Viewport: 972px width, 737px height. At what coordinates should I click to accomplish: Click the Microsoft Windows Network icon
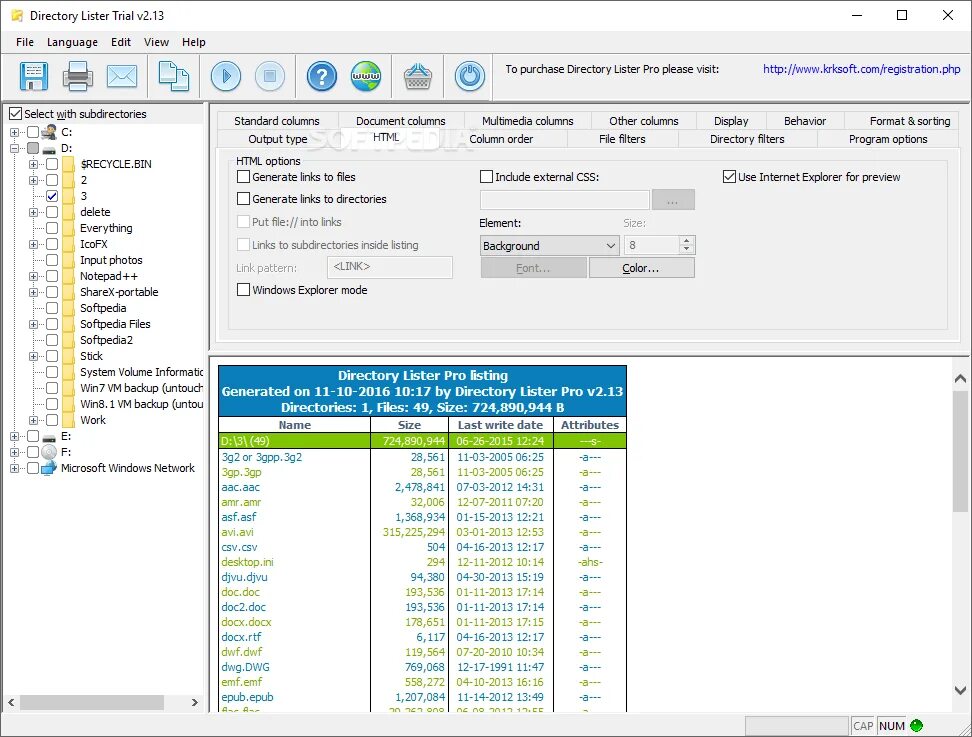(49, 469)
